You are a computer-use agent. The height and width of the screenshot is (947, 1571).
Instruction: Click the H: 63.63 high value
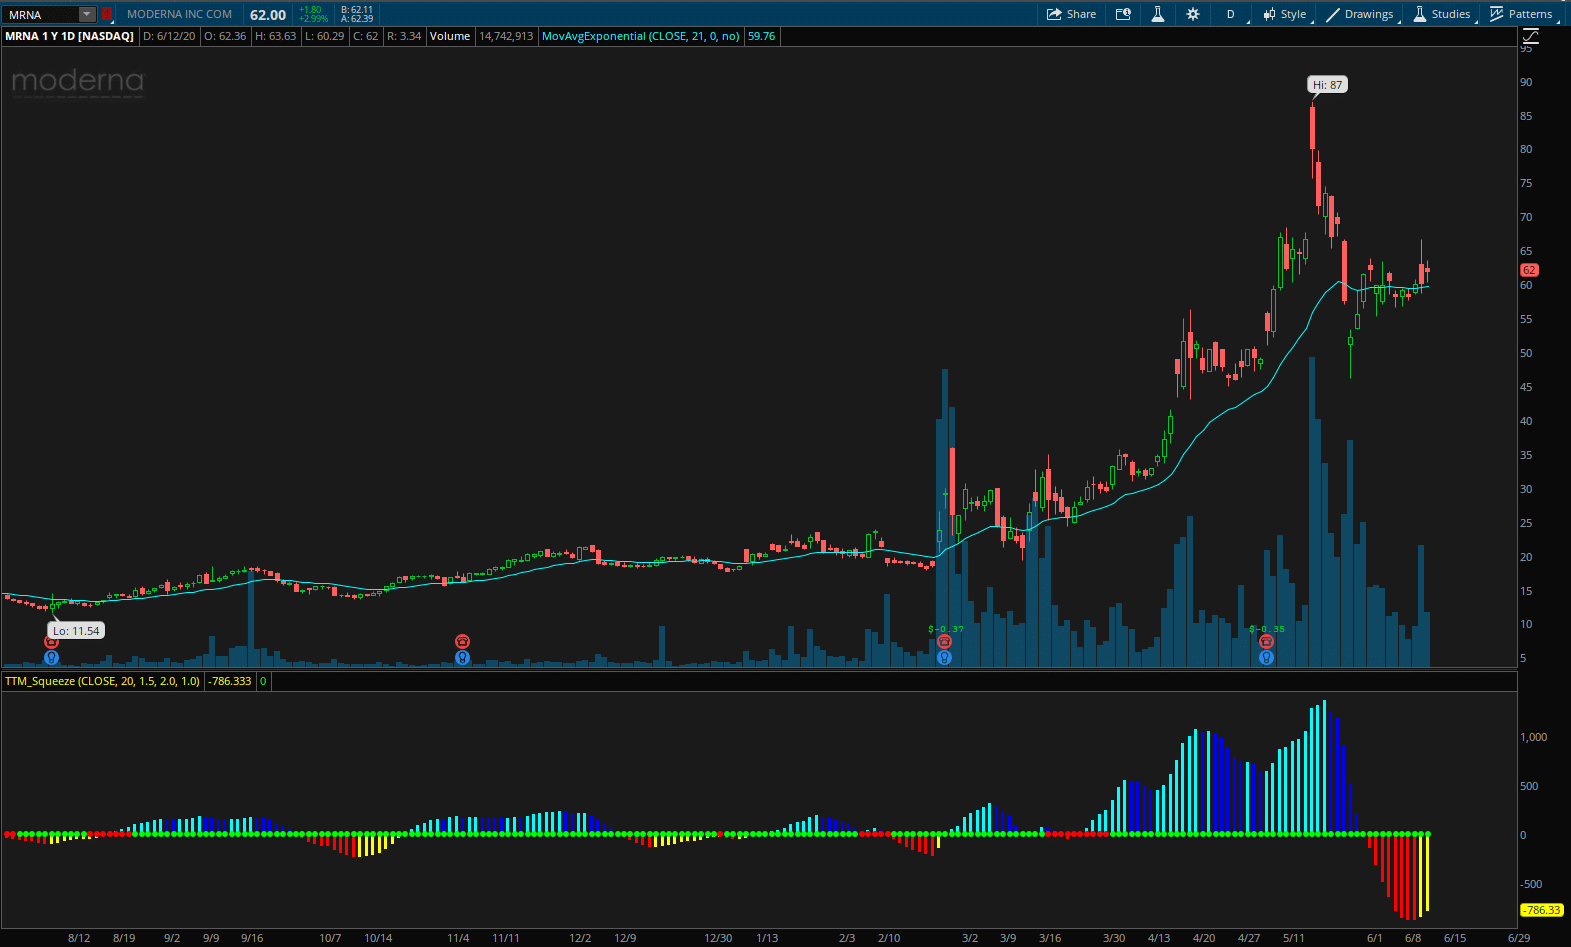[x=276, y=36]
